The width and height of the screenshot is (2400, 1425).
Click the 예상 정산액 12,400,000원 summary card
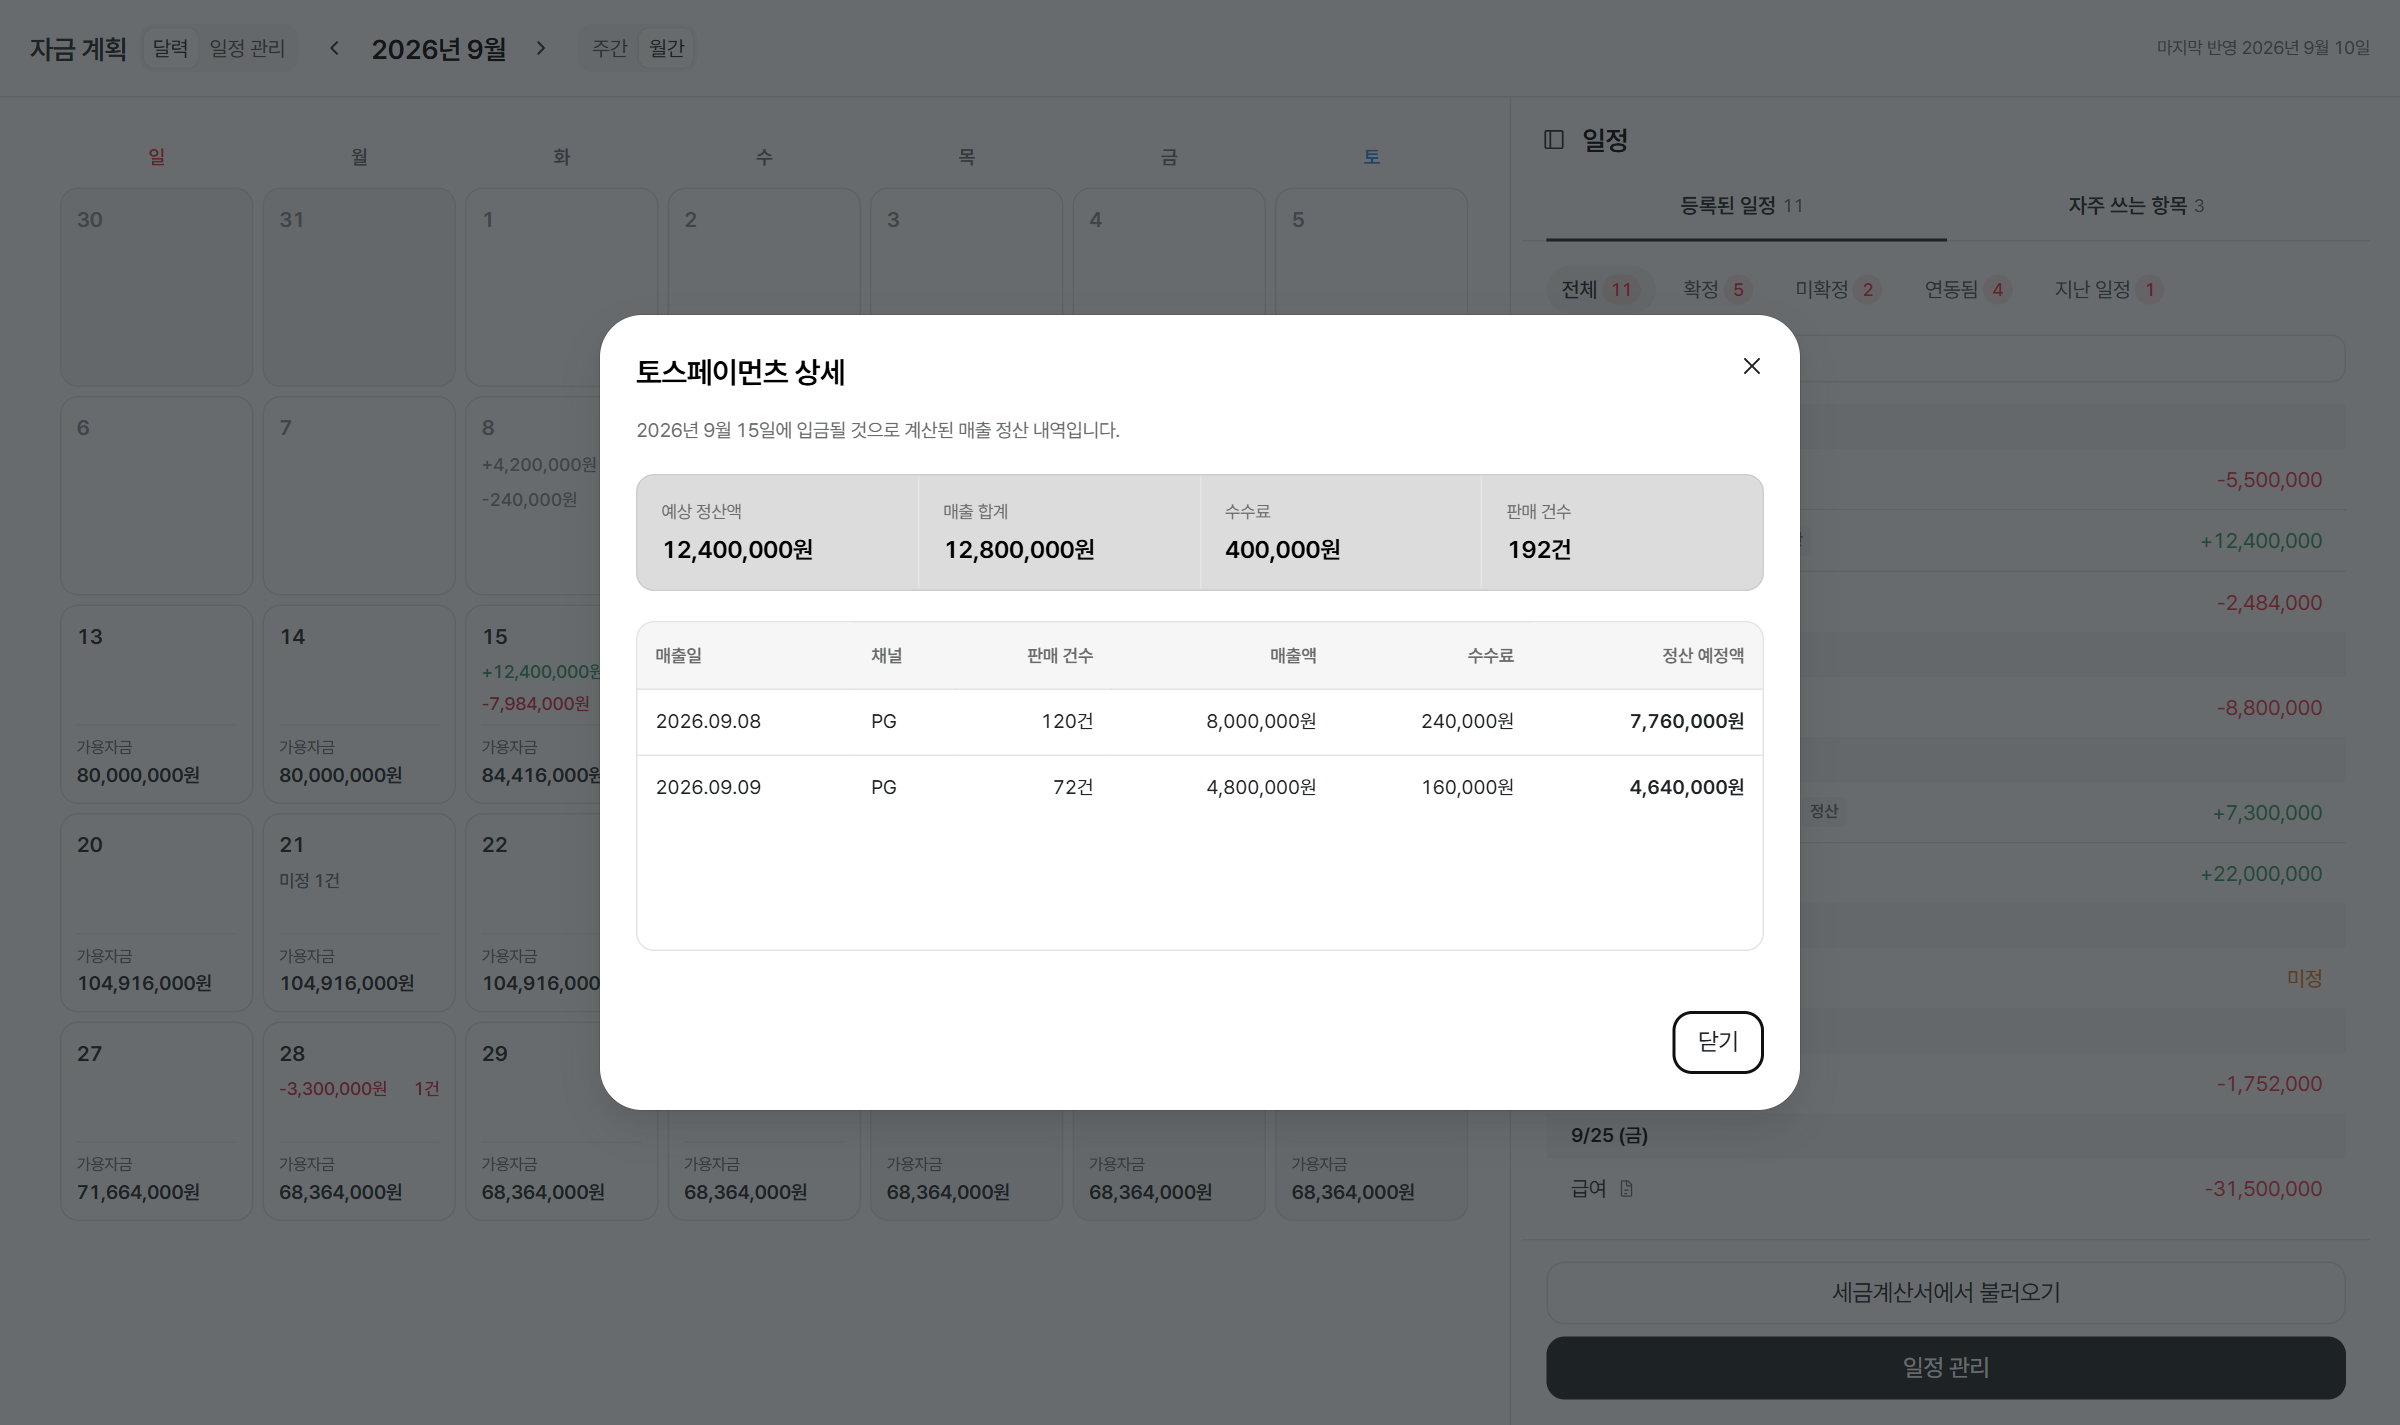coord(777,532)
